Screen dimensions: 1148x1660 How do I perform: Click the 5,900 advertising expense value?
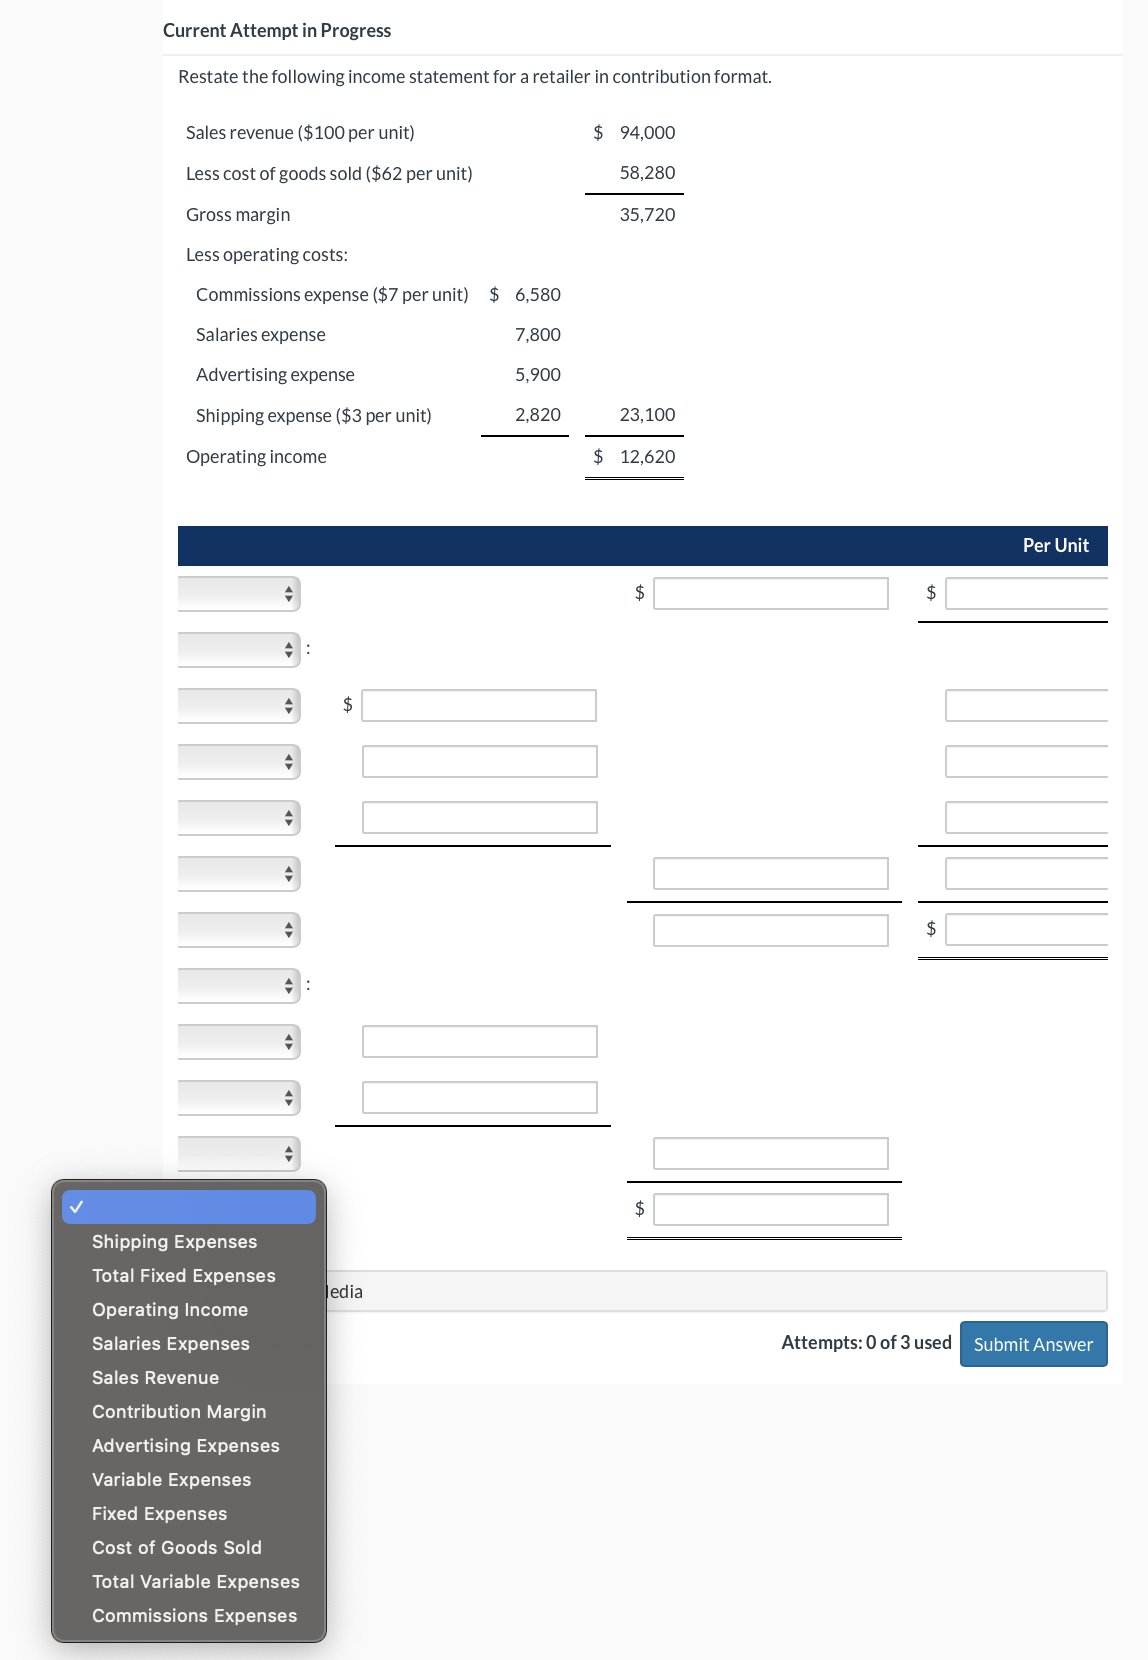(x=538, y=374)
